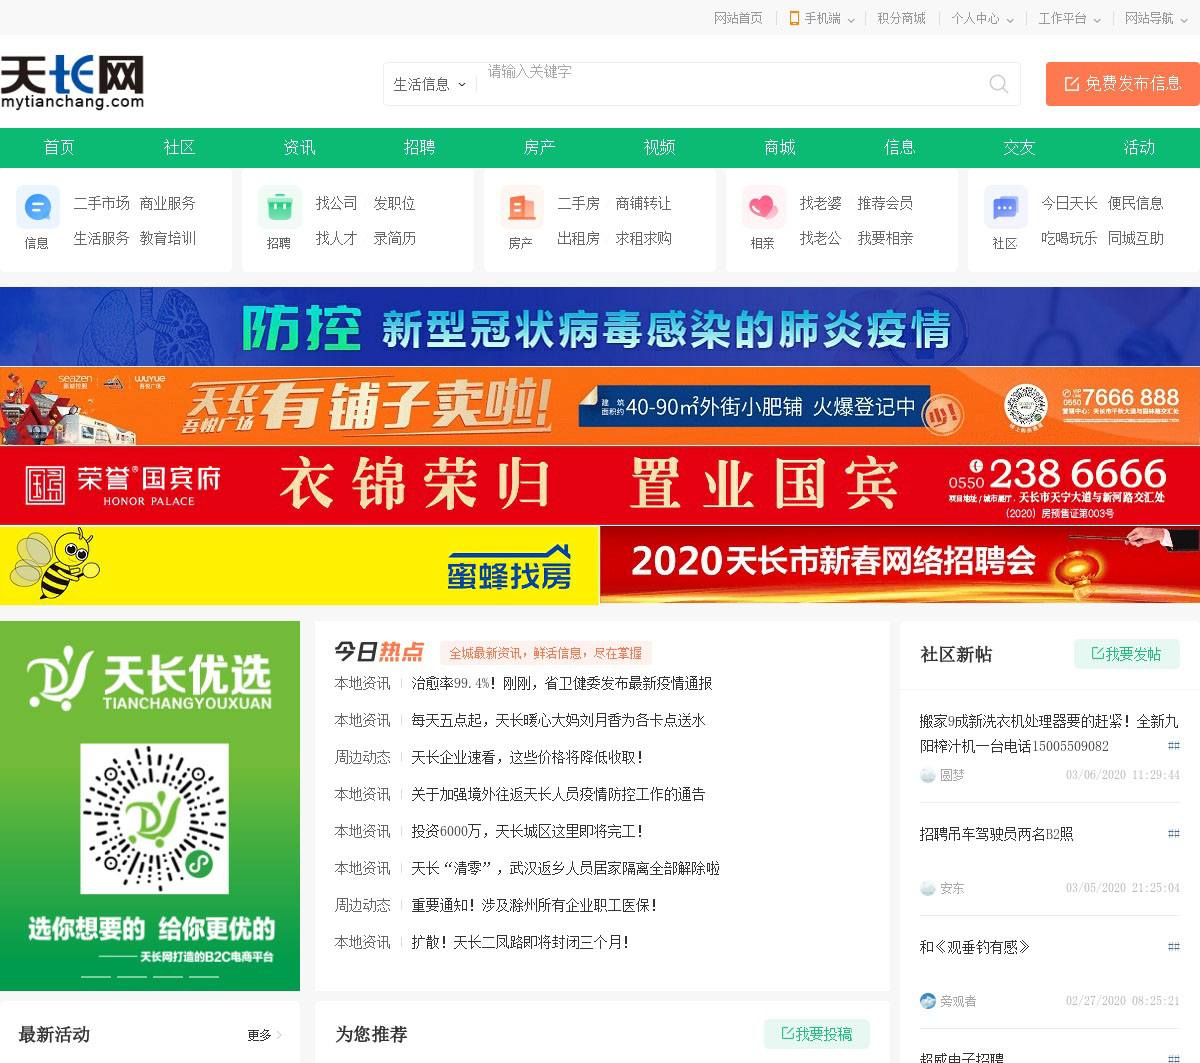Open 积分商城 top link

[901, 18]
